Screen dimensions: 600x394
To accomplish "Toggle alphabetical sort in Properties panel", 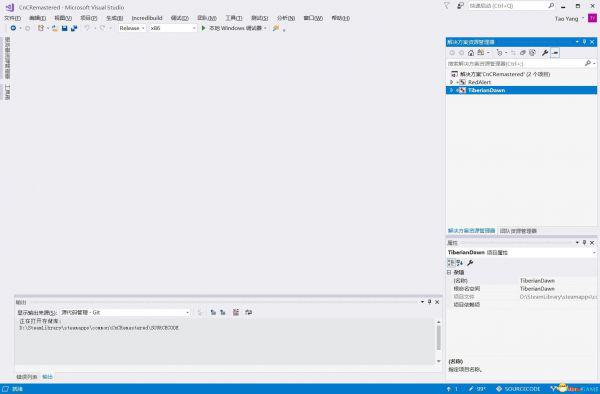I will click(x=460, y=263).
